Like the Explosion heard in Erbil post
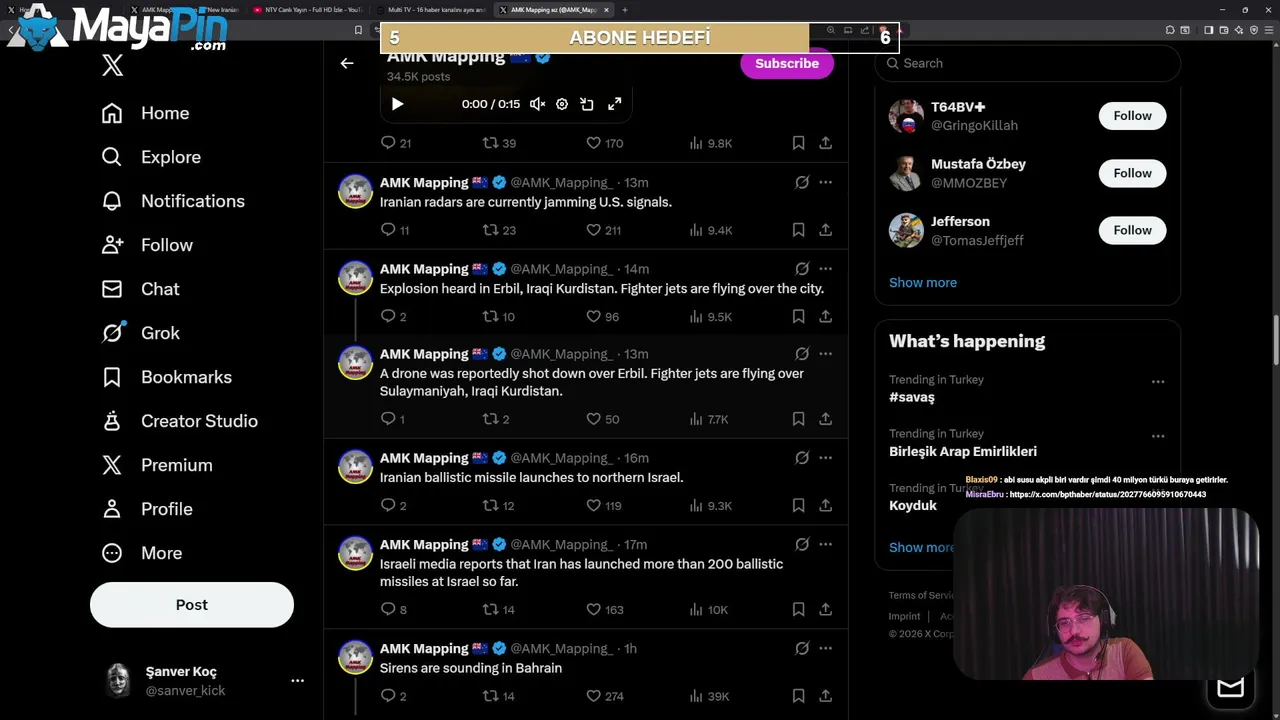The image size is (1280, 720). [x=603, y=317]
